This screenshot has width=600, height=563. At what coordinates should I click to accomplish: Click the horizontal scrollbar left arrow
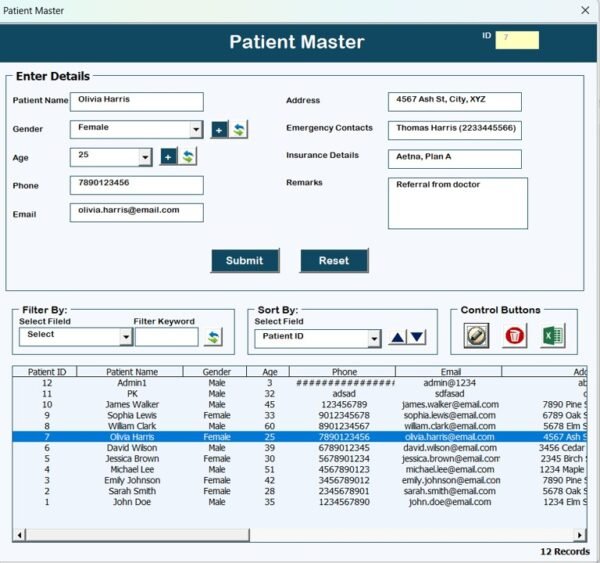coord(19,535)
